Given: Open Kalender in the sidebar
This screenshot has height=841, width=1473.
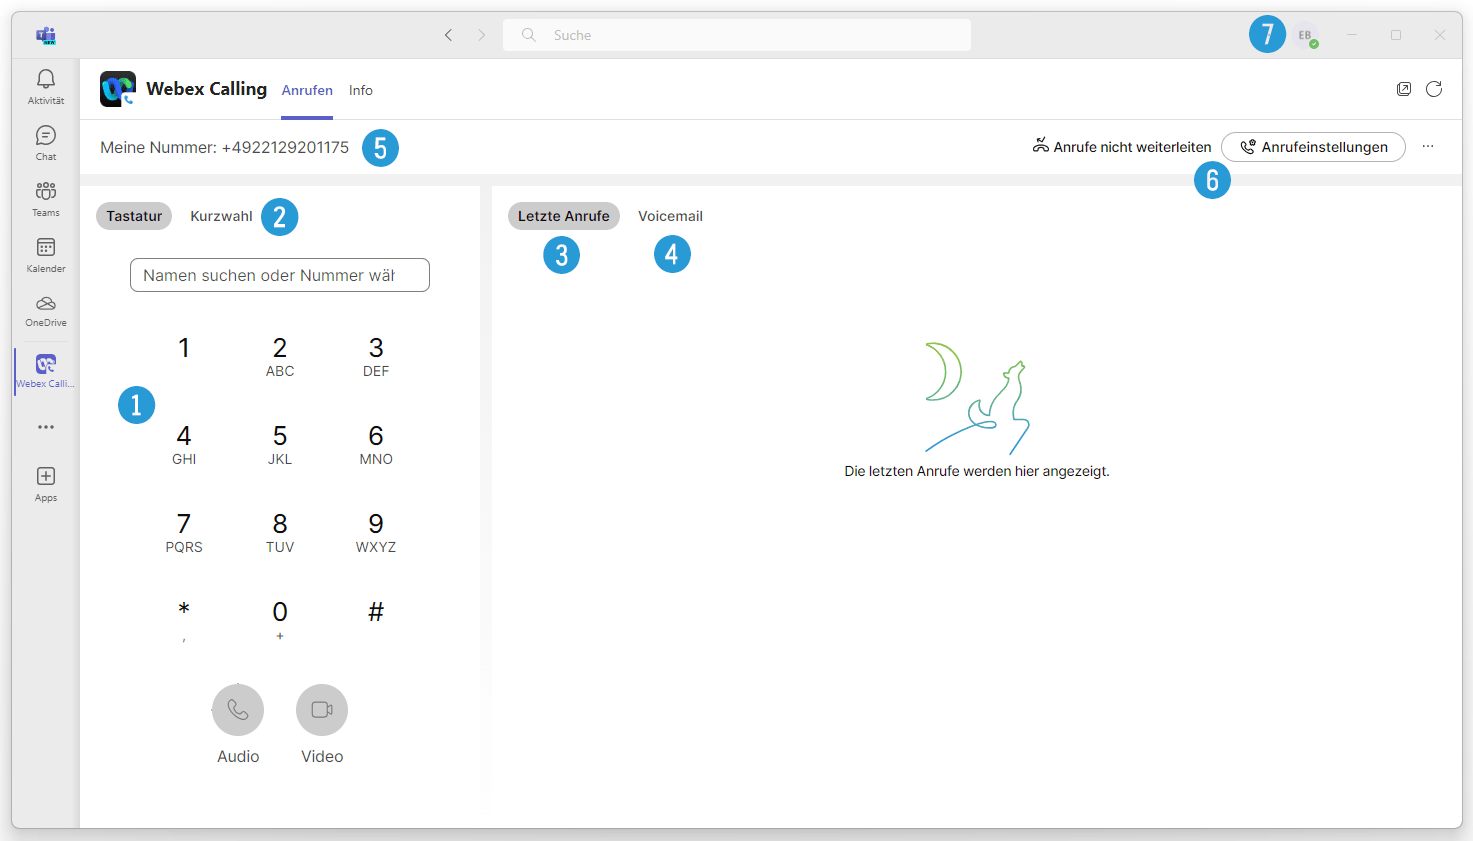Looking at the screenshot, I should click(x=46, y=254).
